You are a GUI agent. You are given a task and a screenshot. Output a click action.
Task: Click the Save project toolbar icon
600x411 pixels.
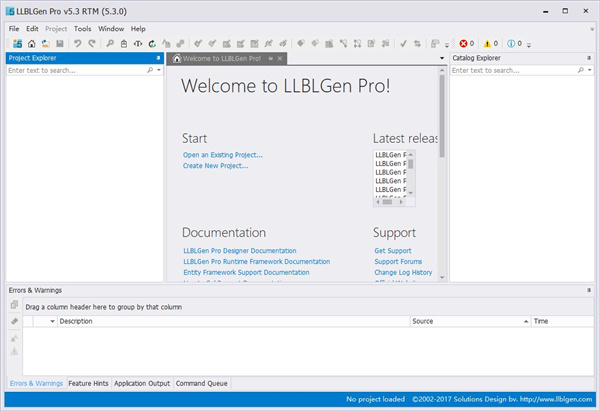[x=60, y=44]
